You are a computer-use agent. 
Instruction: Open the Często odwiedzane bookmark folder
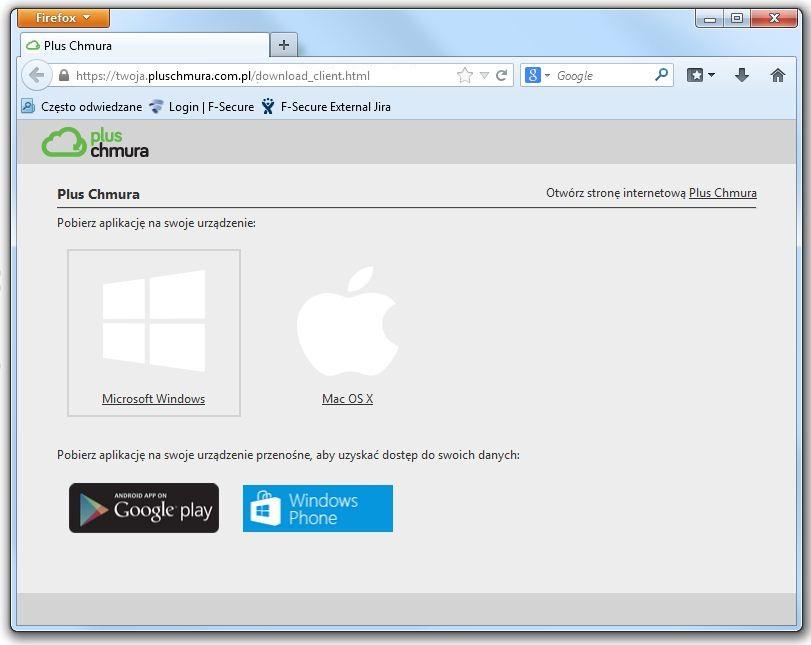[x=82, y=107]
